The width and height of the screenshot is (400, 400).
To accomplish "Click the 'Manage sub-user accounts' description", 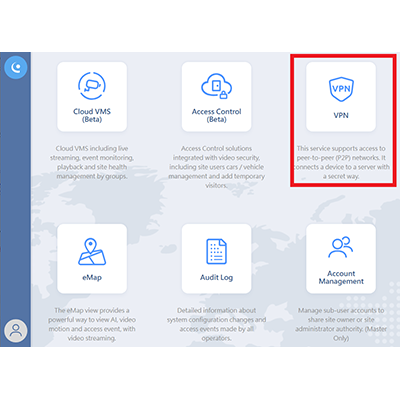I will (x=341, y=324).
